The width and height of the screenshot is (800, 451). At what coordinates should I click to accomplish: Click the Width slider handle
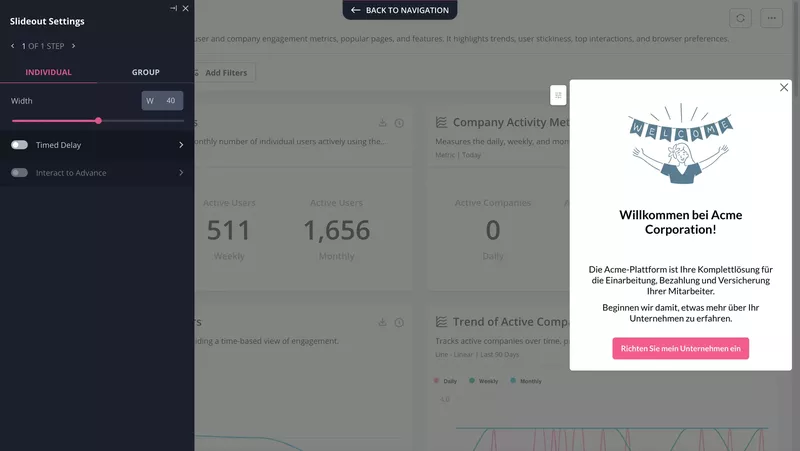click(98, 120)
